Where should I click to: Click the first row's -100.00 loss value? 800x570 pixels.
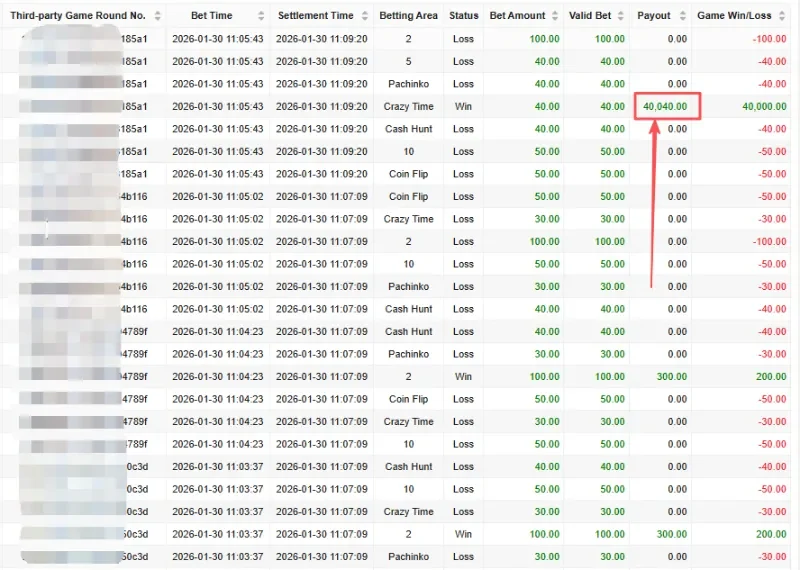pyautogui.click(x=769, y=39)
